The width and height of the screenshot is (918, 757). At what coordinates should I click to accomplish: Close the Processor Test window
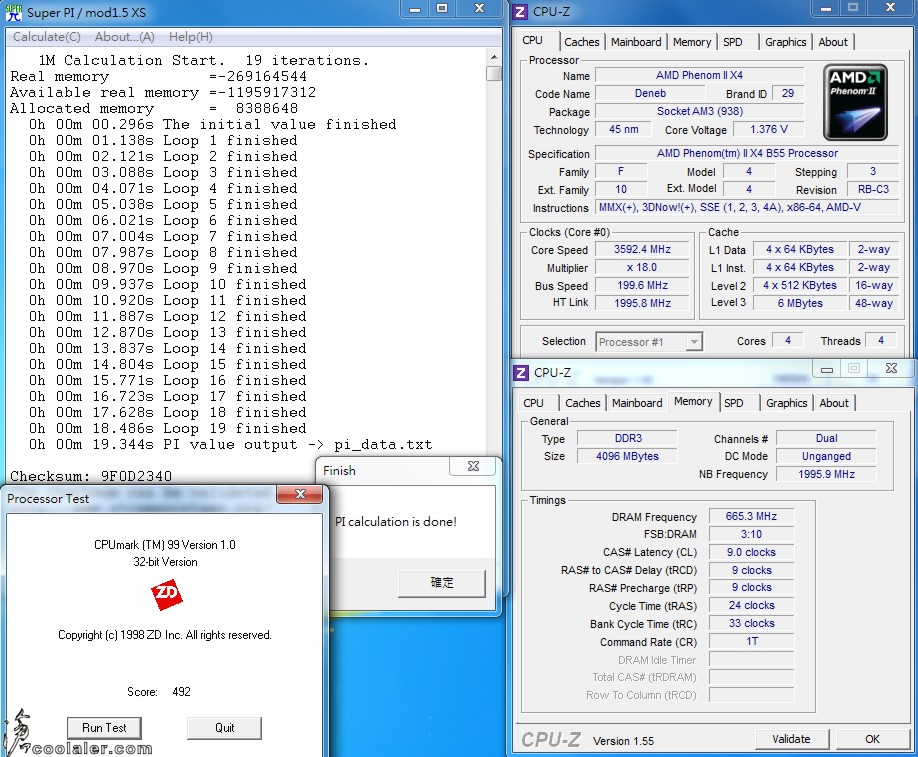(x=299, y=496)
